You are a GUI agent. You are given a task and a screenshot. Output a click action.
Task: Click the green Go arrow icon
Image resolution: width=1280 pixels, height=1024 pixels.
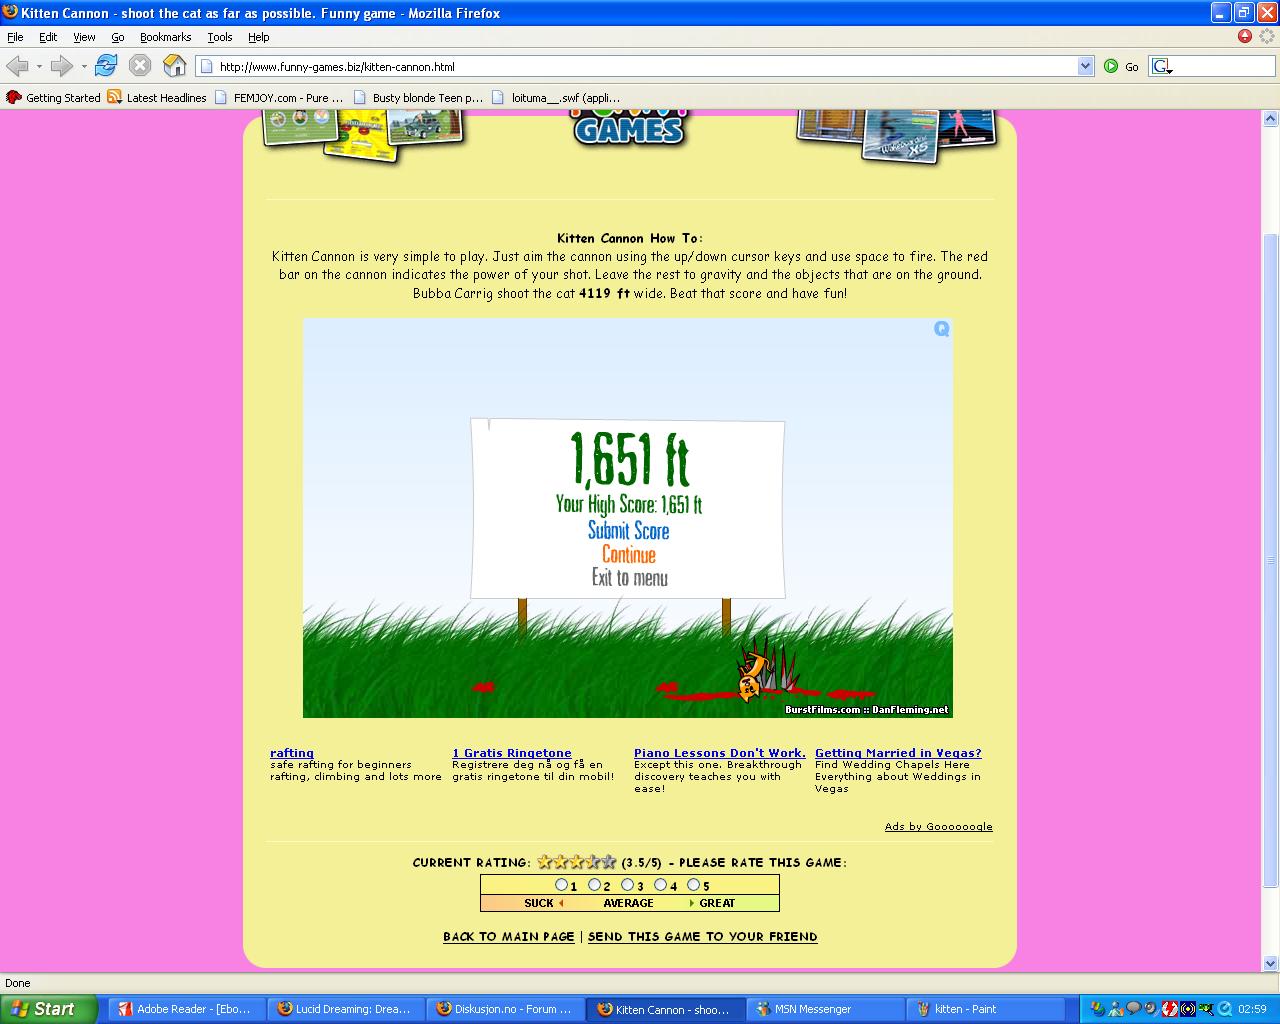(1111, 66)
